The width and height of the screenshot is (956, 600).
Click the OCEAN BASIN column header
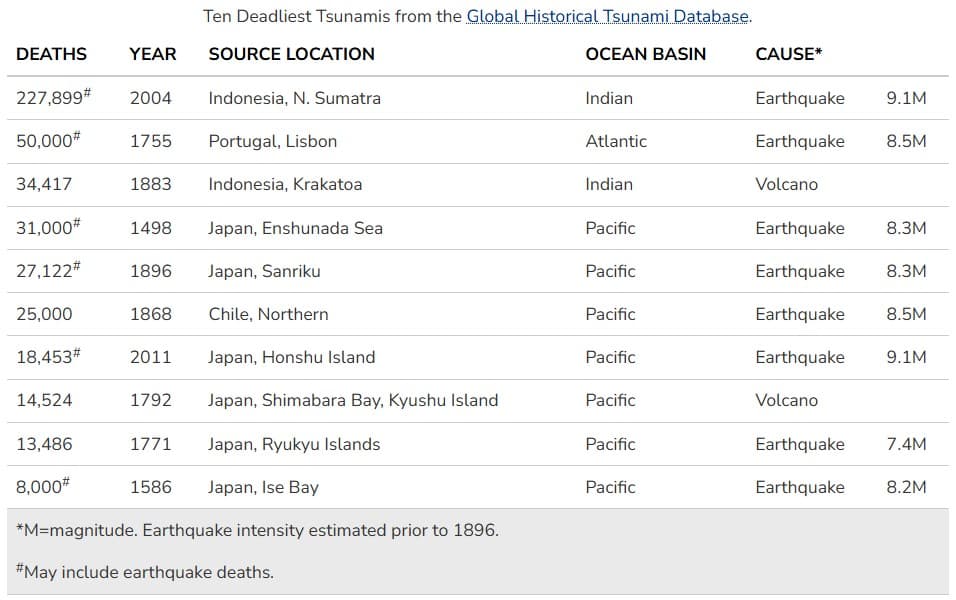[x=645, y=54]
